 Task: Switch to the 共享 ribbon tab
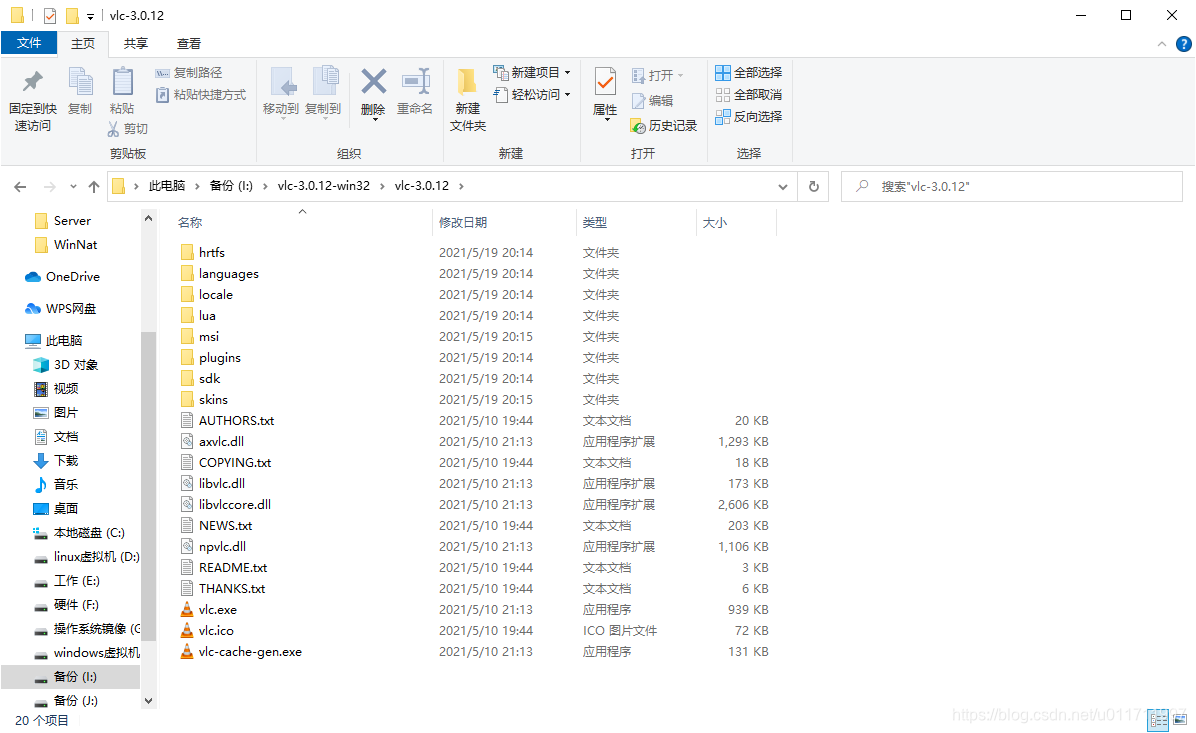pyautogui.click(x=136, y=43)
